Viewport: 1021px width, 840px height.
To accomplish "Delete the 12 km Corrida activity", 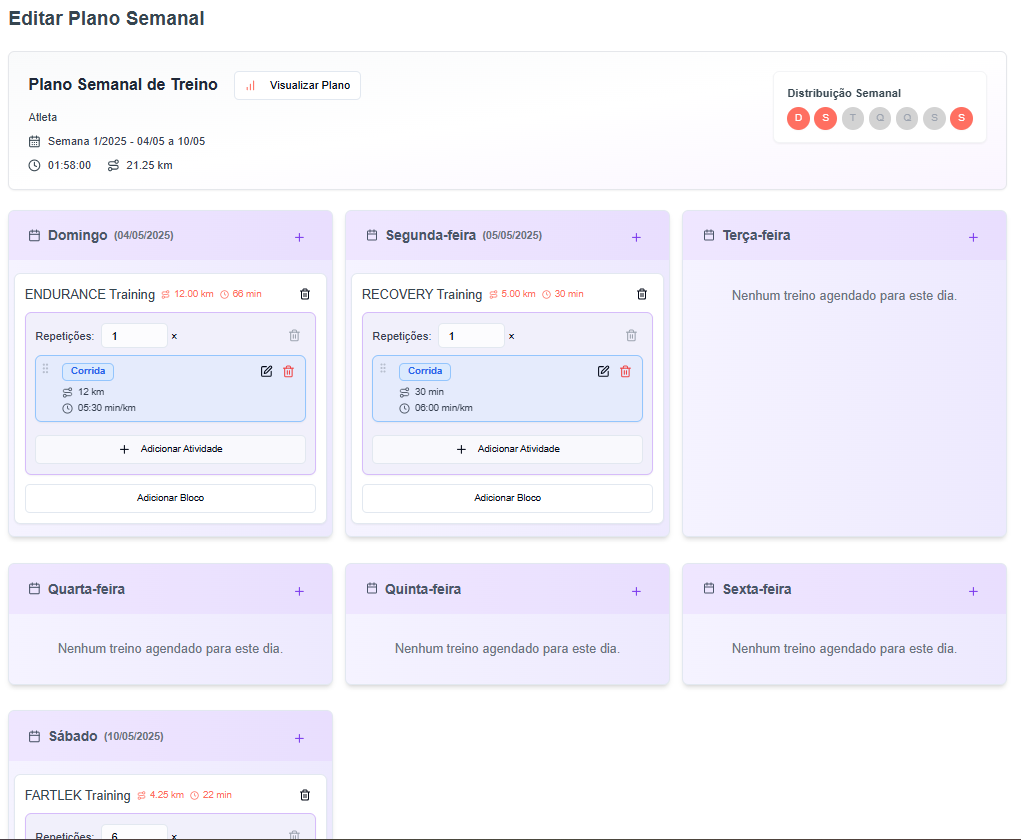I will (288, 371).
